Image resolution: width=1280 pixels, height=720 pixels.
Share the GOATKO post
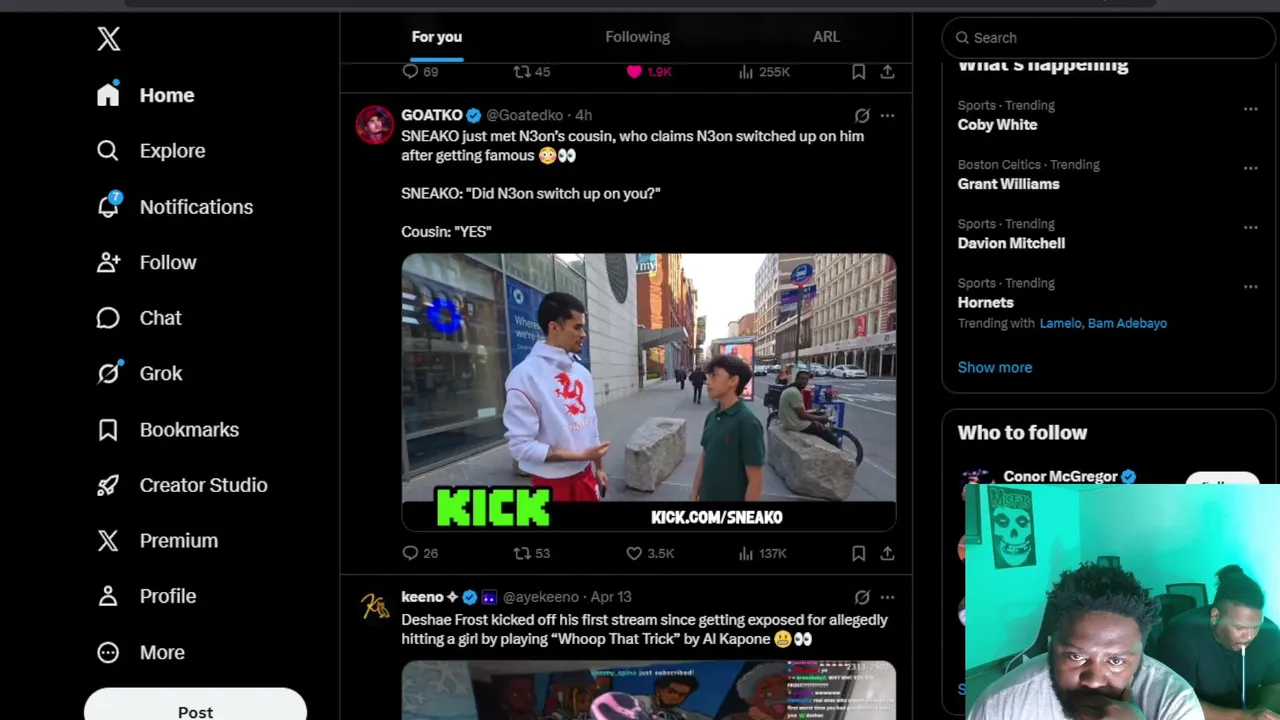pos(887,553)
